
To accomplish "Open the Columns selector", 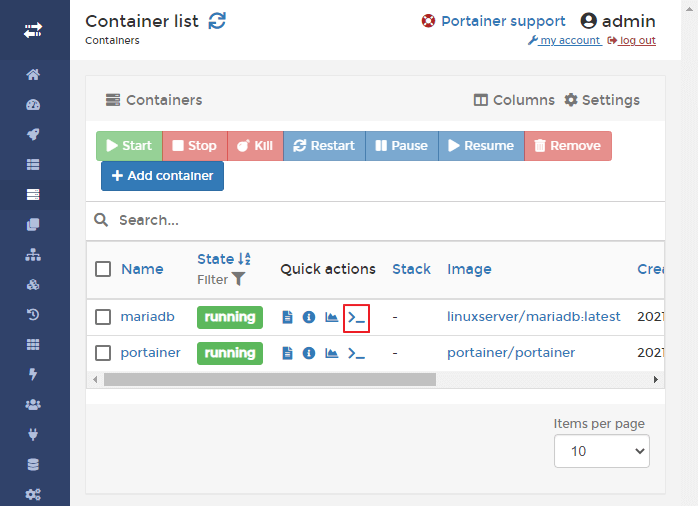I will pos(514,100).
